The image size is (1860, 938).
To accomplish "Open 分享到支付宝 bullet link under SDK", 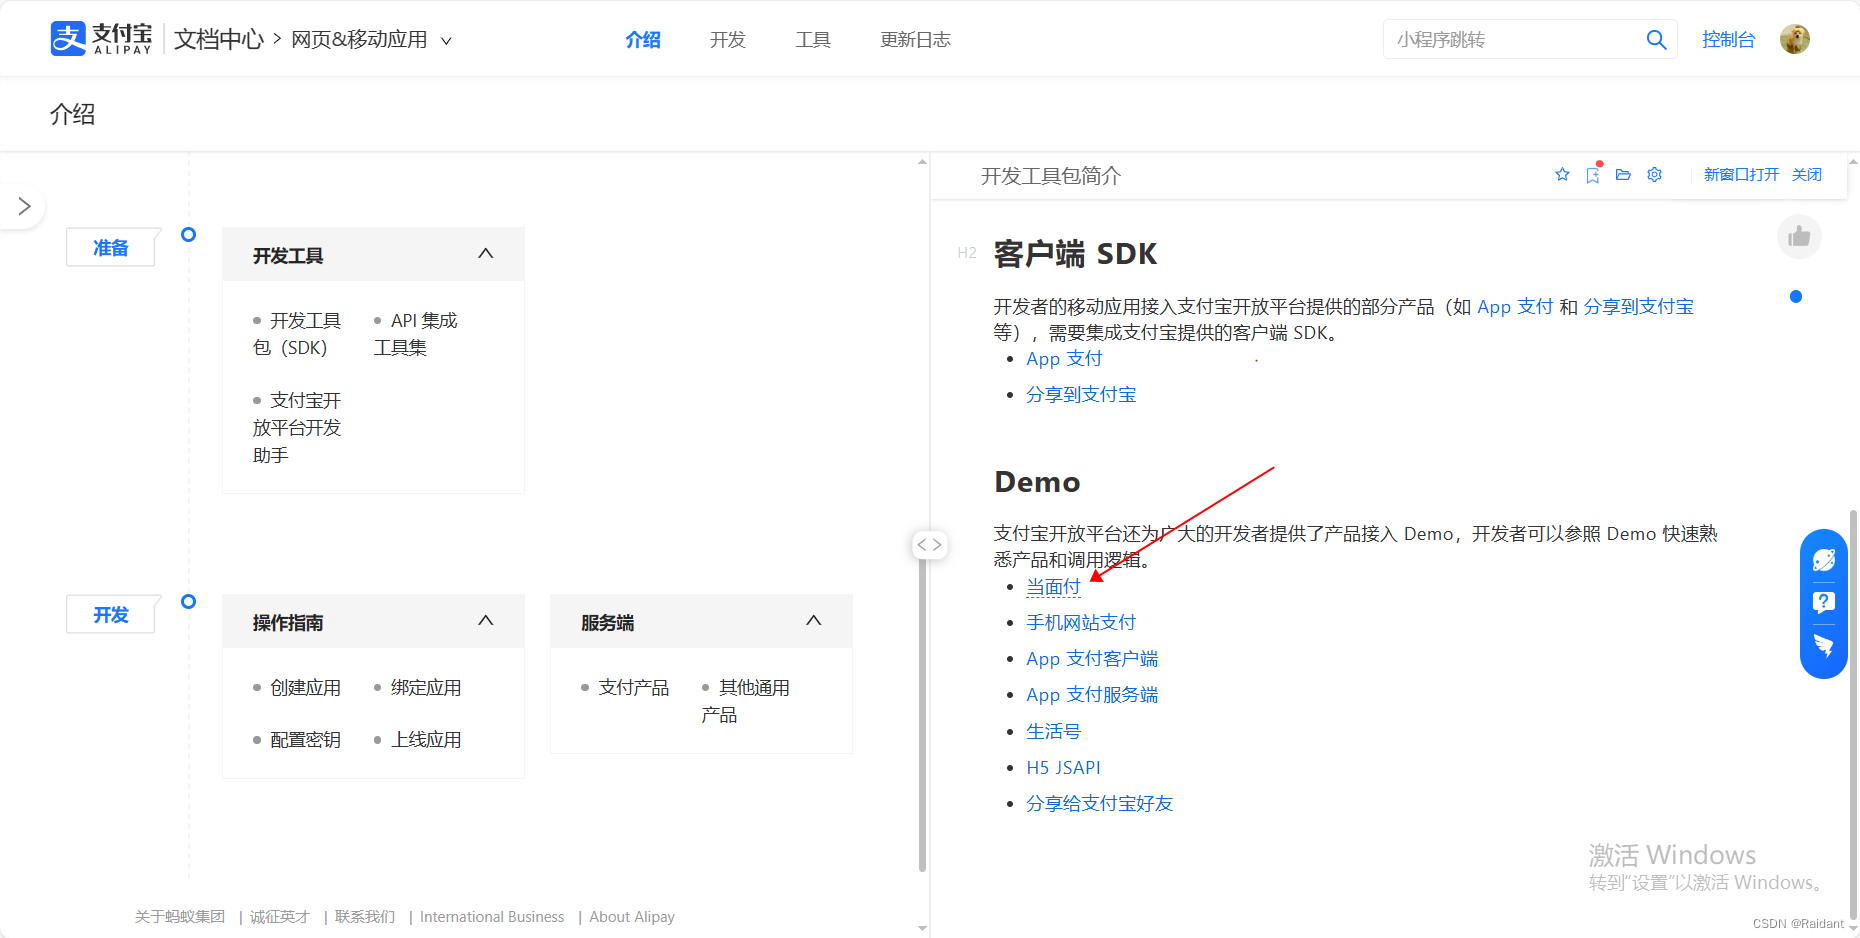I will click(1081, 395).
